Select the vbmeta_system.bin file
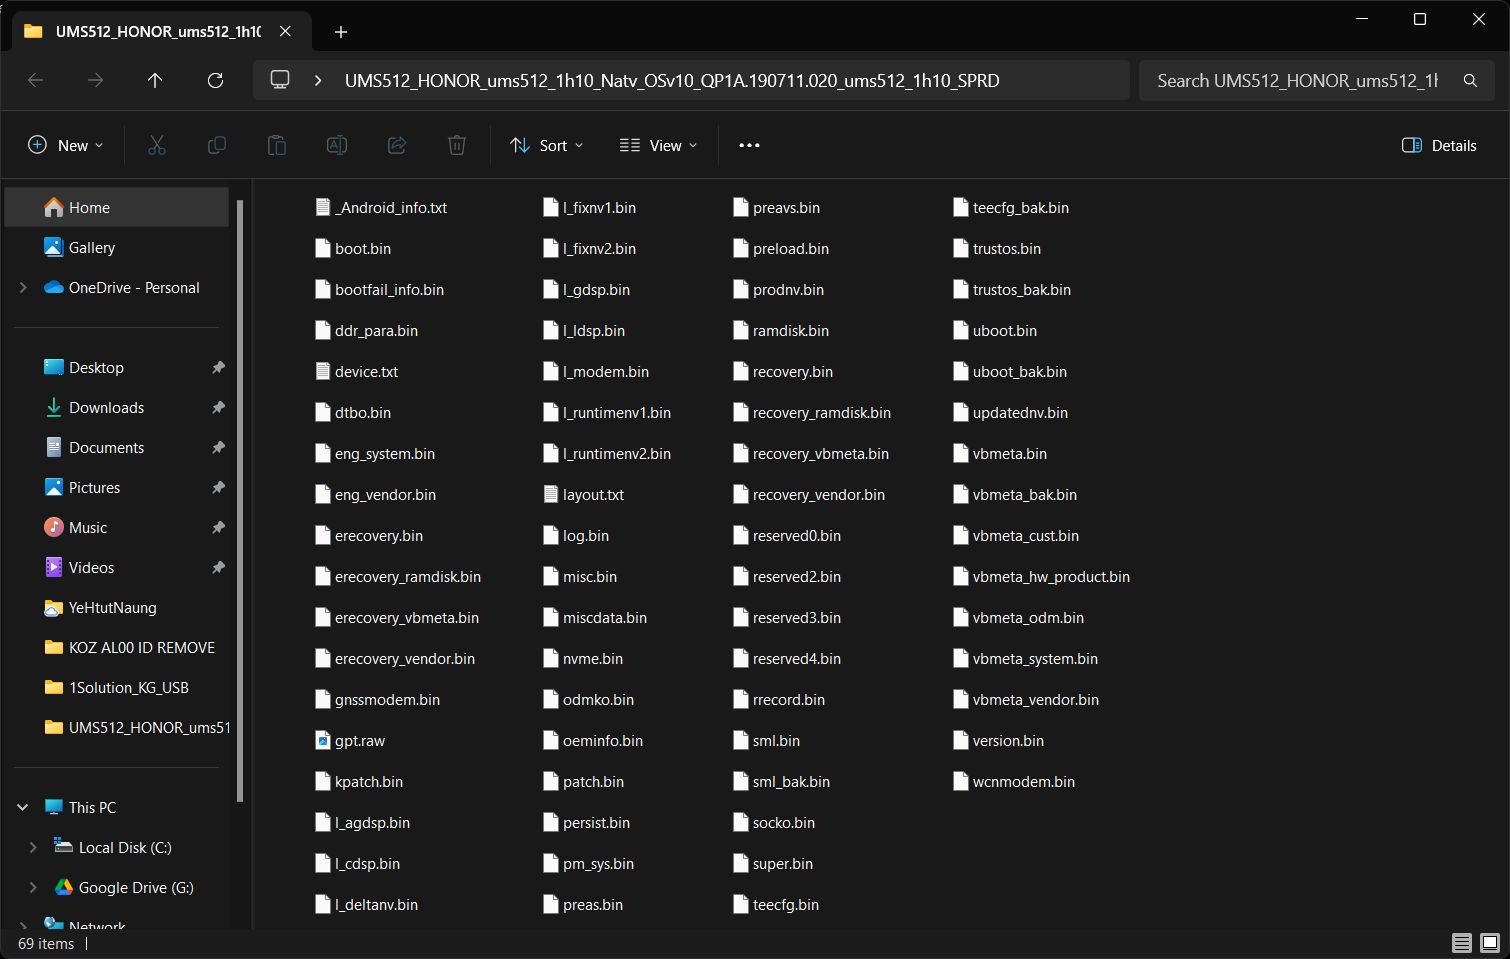The width and height of the screenshot is (1510, 959). click(1026, 659)
